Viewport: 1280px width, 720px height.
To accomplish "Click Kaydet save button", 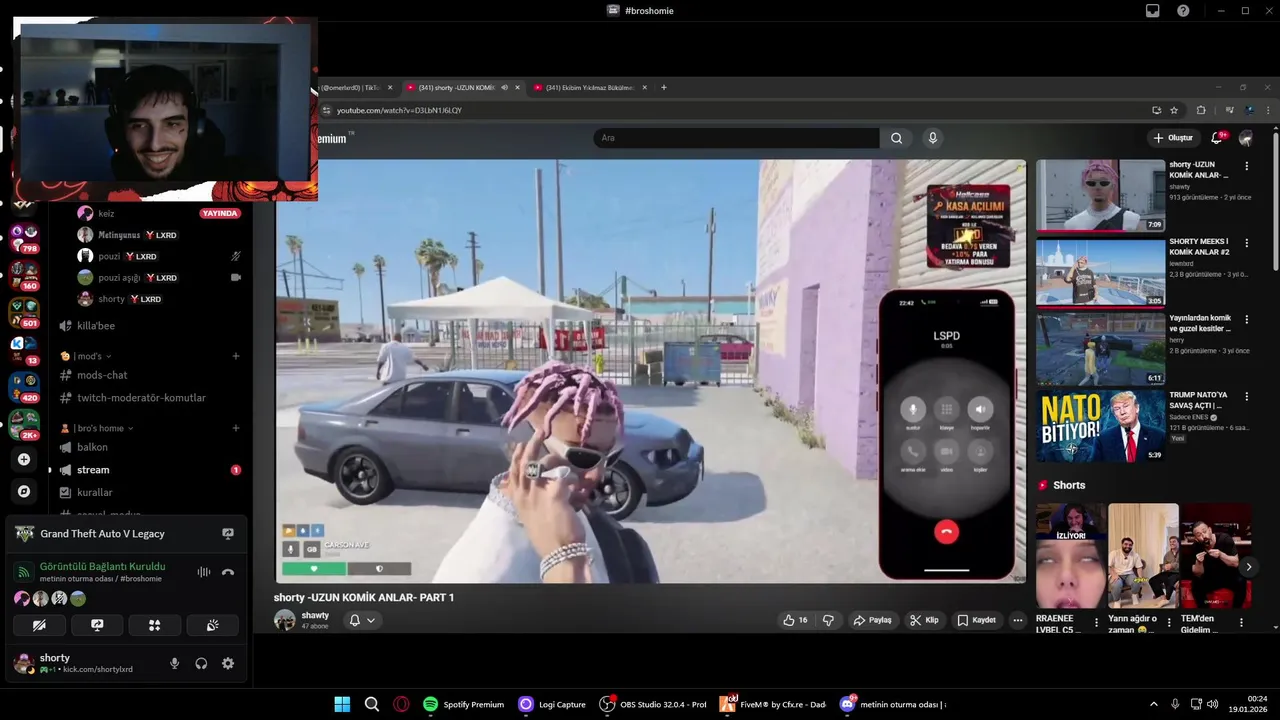I will click(x=976, y=620).
